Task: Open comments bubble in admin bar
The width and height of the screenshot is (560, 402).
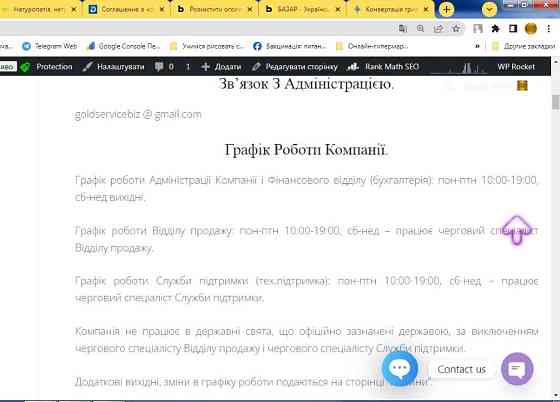Action: click(164, 67)
